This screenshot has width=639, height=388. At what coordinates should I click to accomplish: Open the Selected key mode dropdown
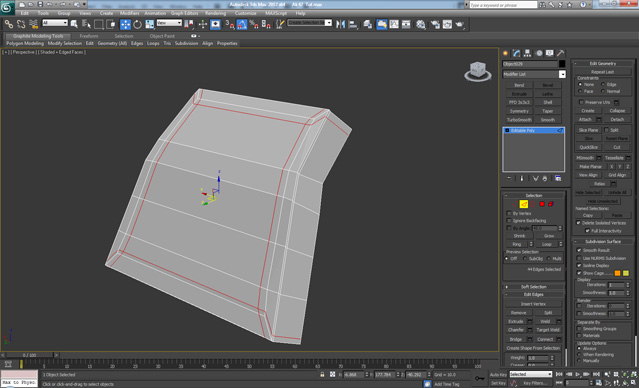(x=531, y=374)
